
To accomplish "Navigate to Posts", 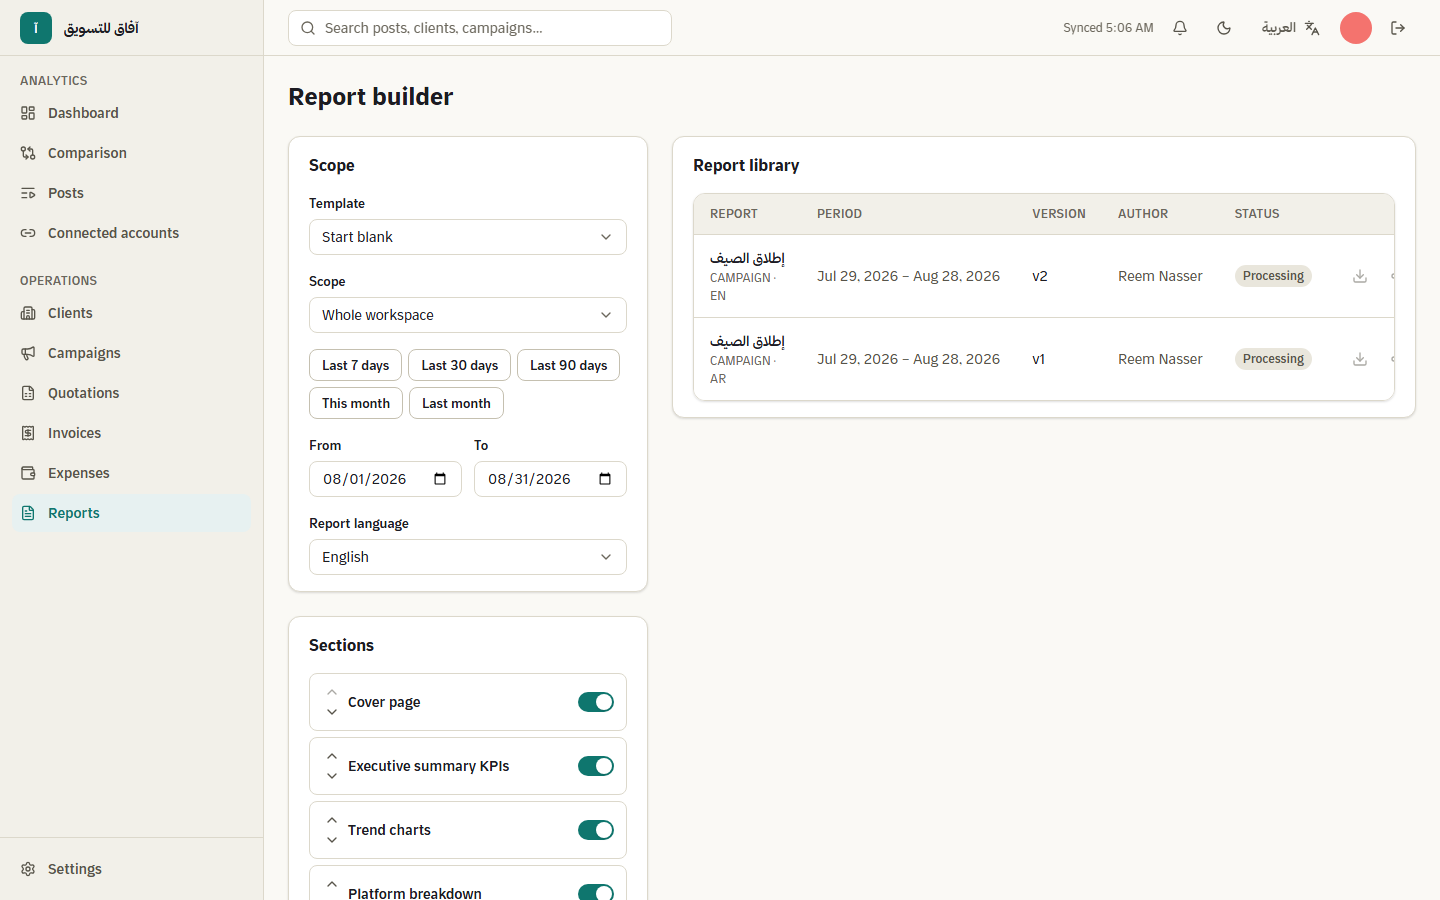I will tap(131, 193).
